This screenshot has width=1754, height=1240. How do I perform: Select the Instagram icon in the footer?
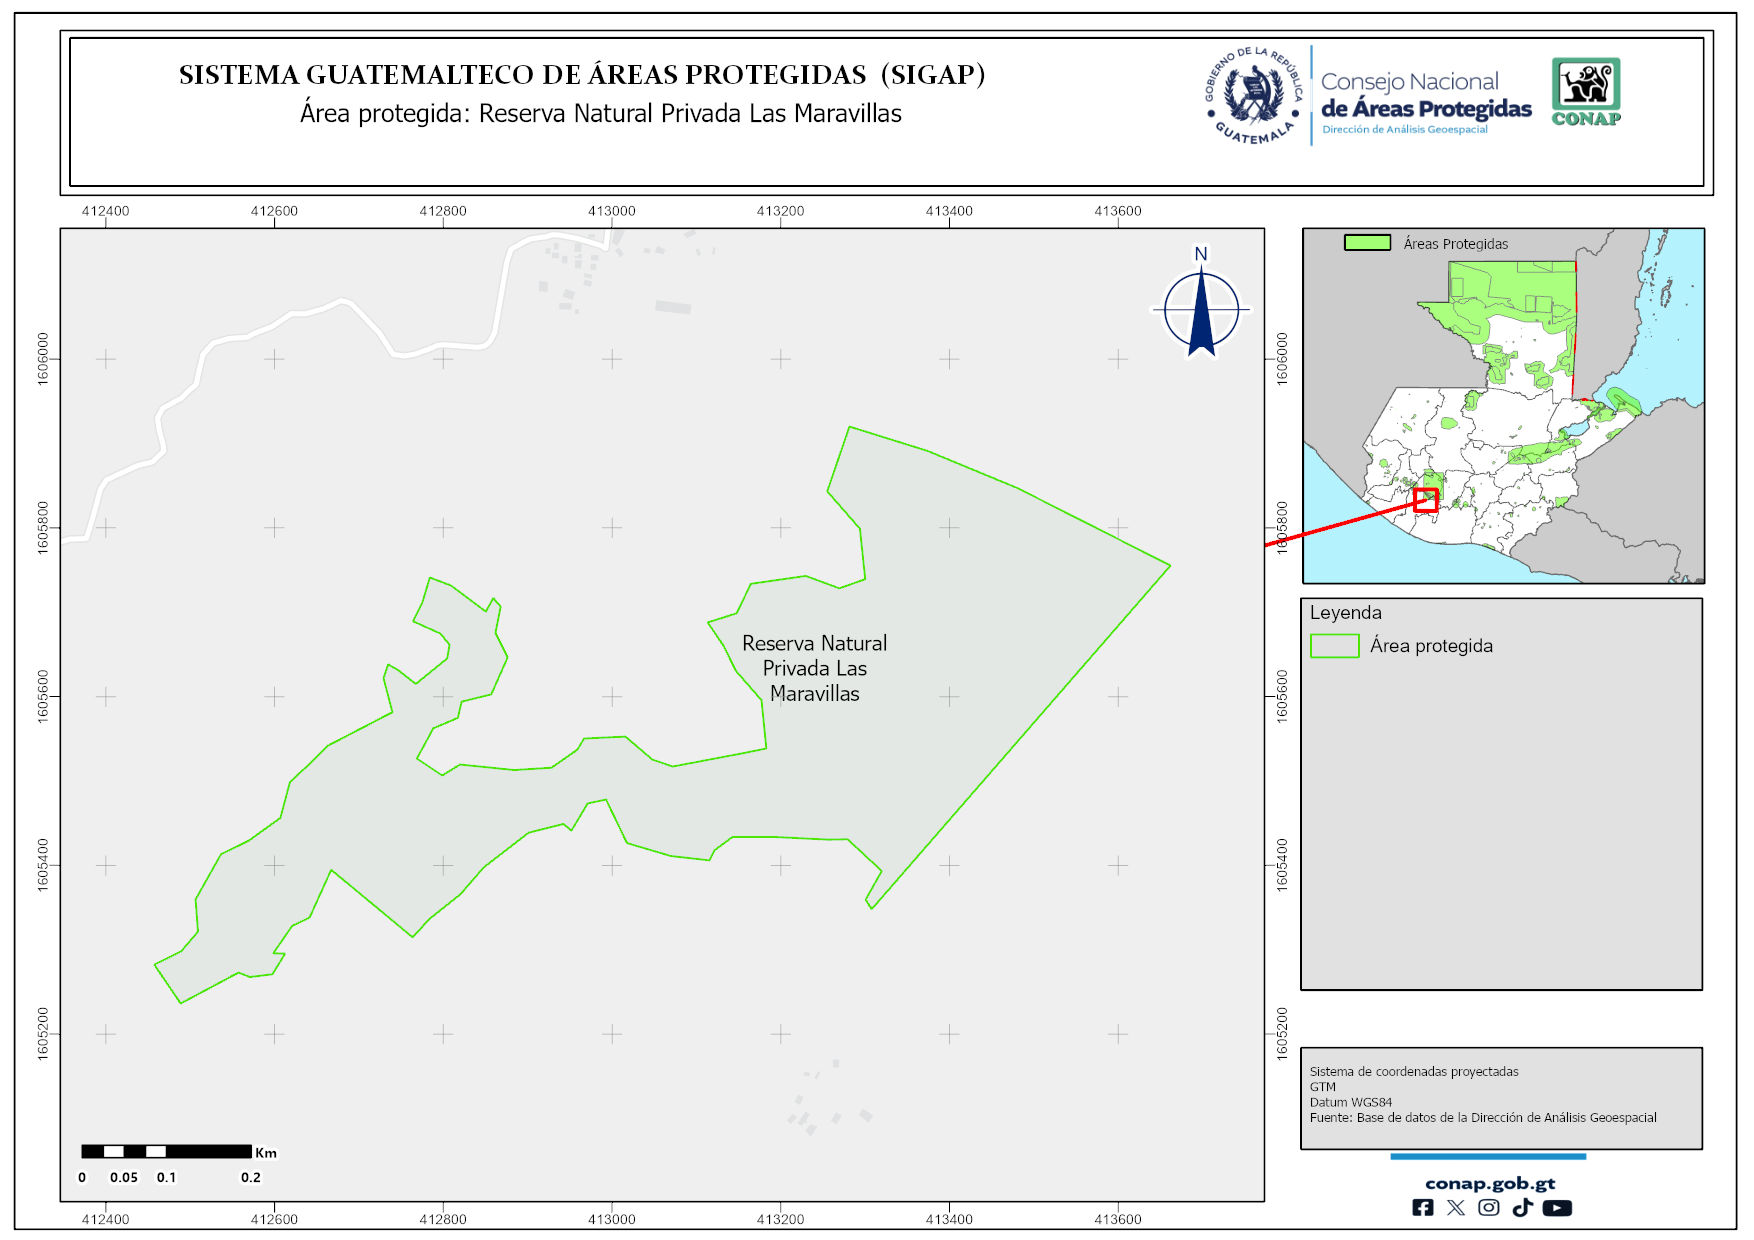coord(1489,1208)
